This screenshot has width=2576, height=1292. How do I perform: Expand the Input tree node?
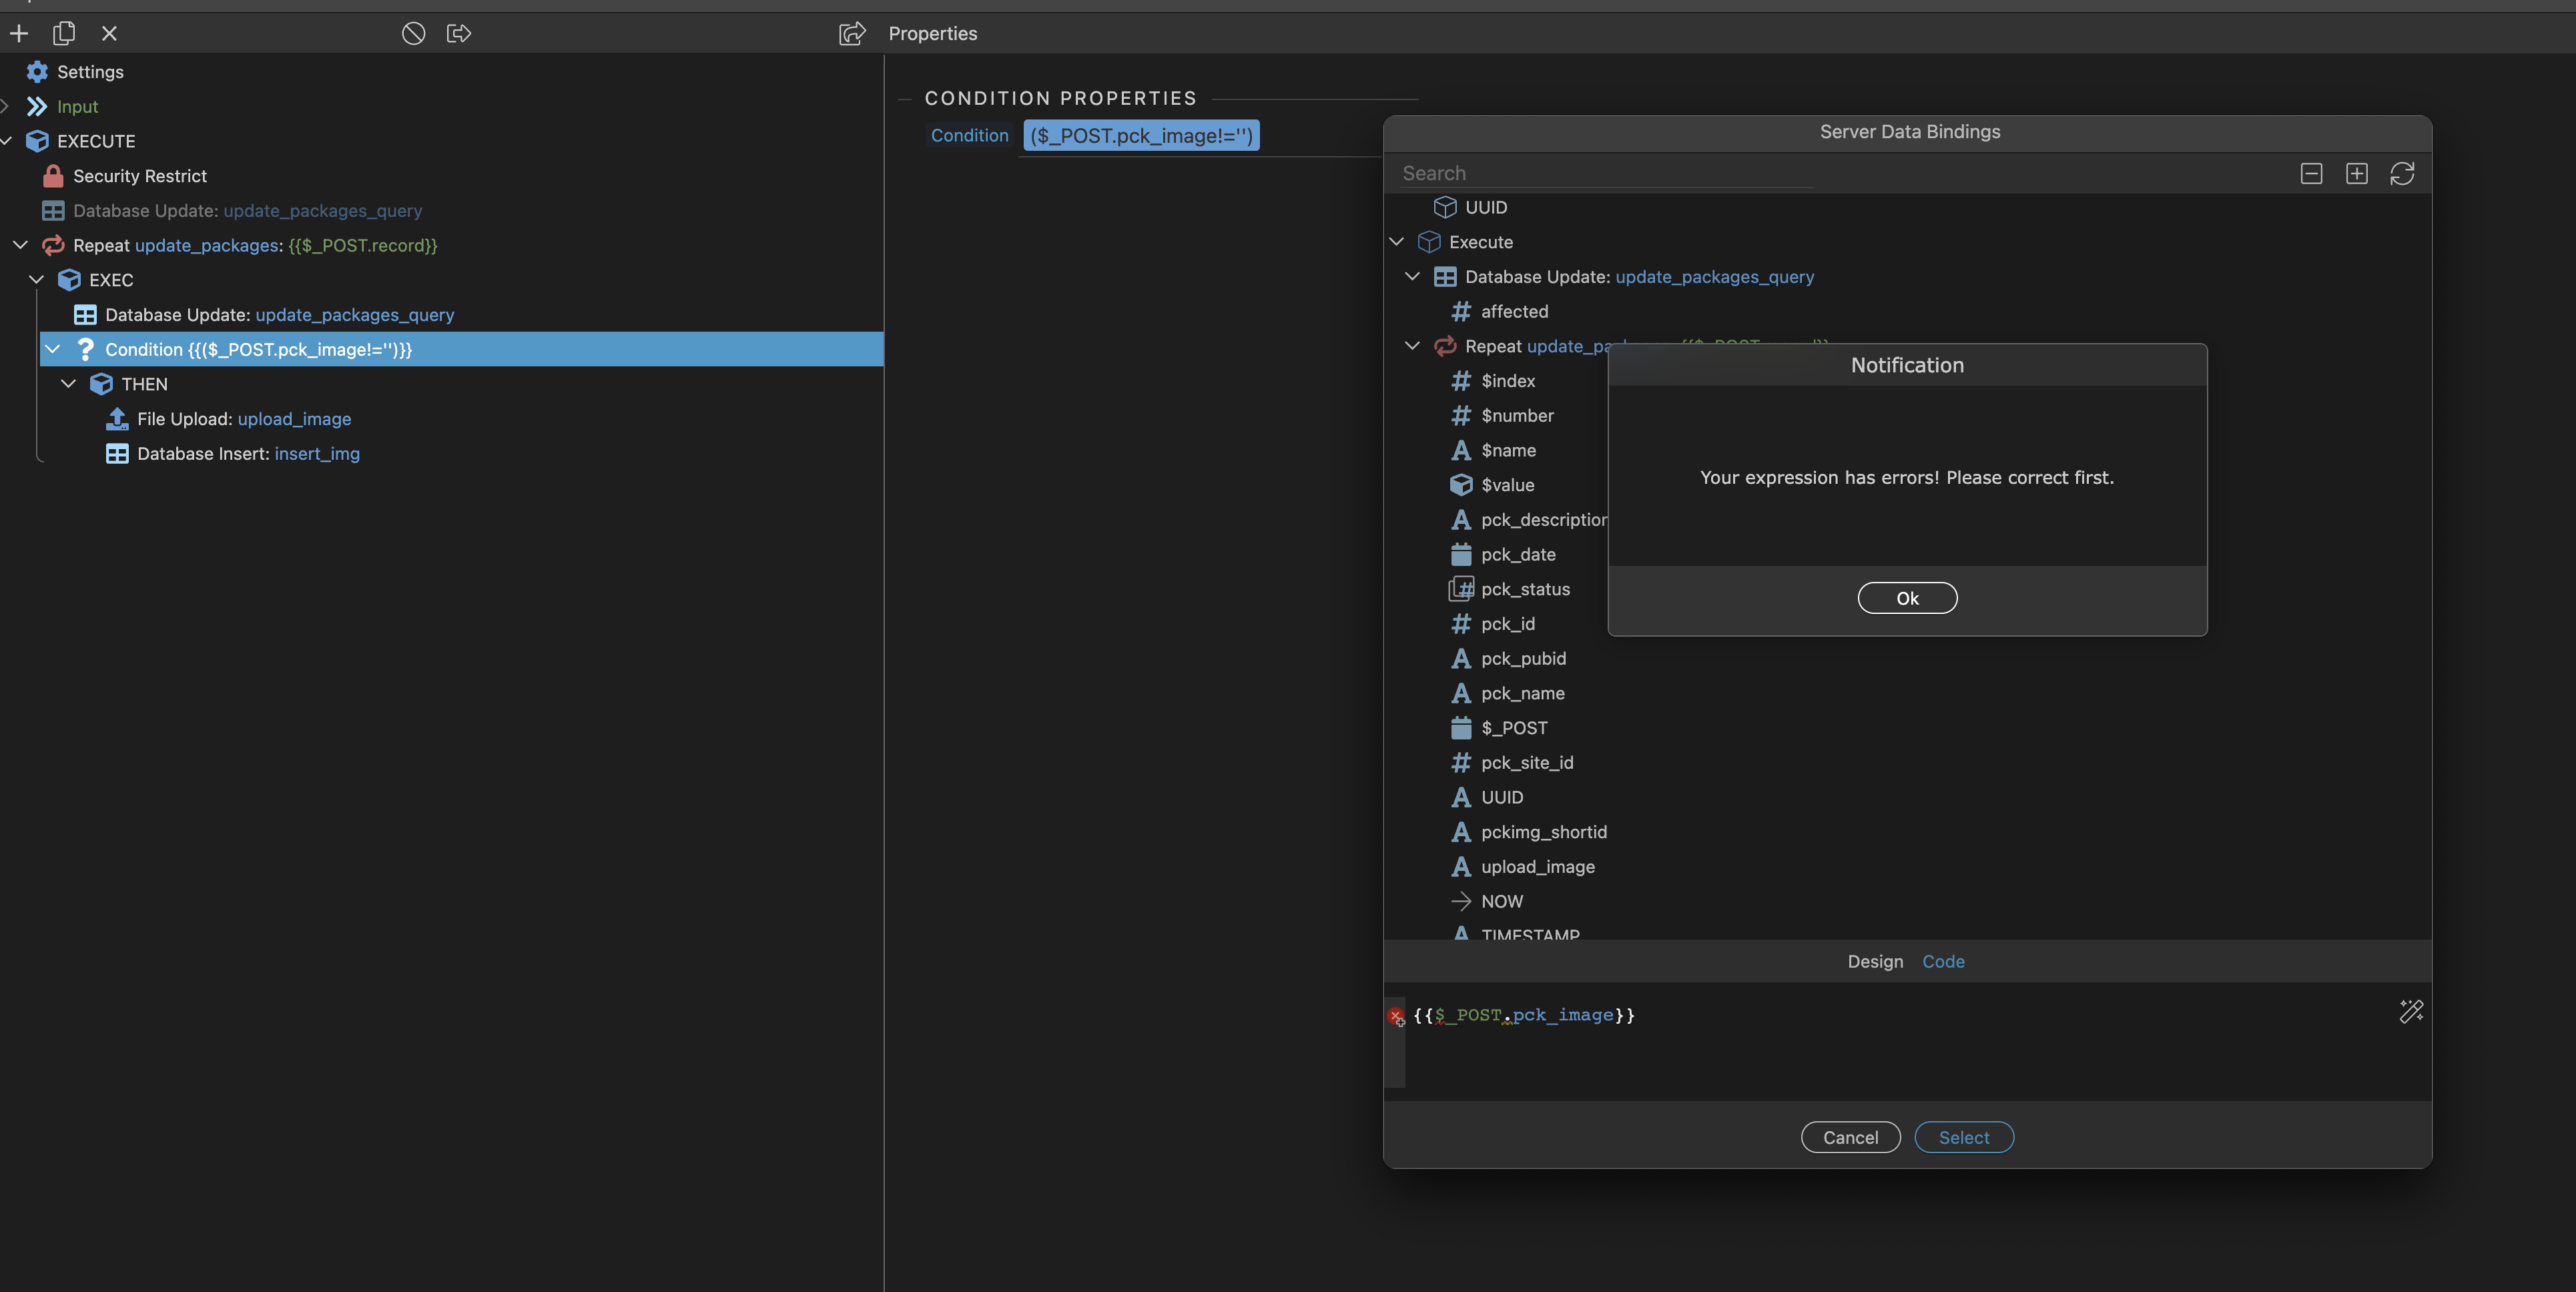coord(6,106)
